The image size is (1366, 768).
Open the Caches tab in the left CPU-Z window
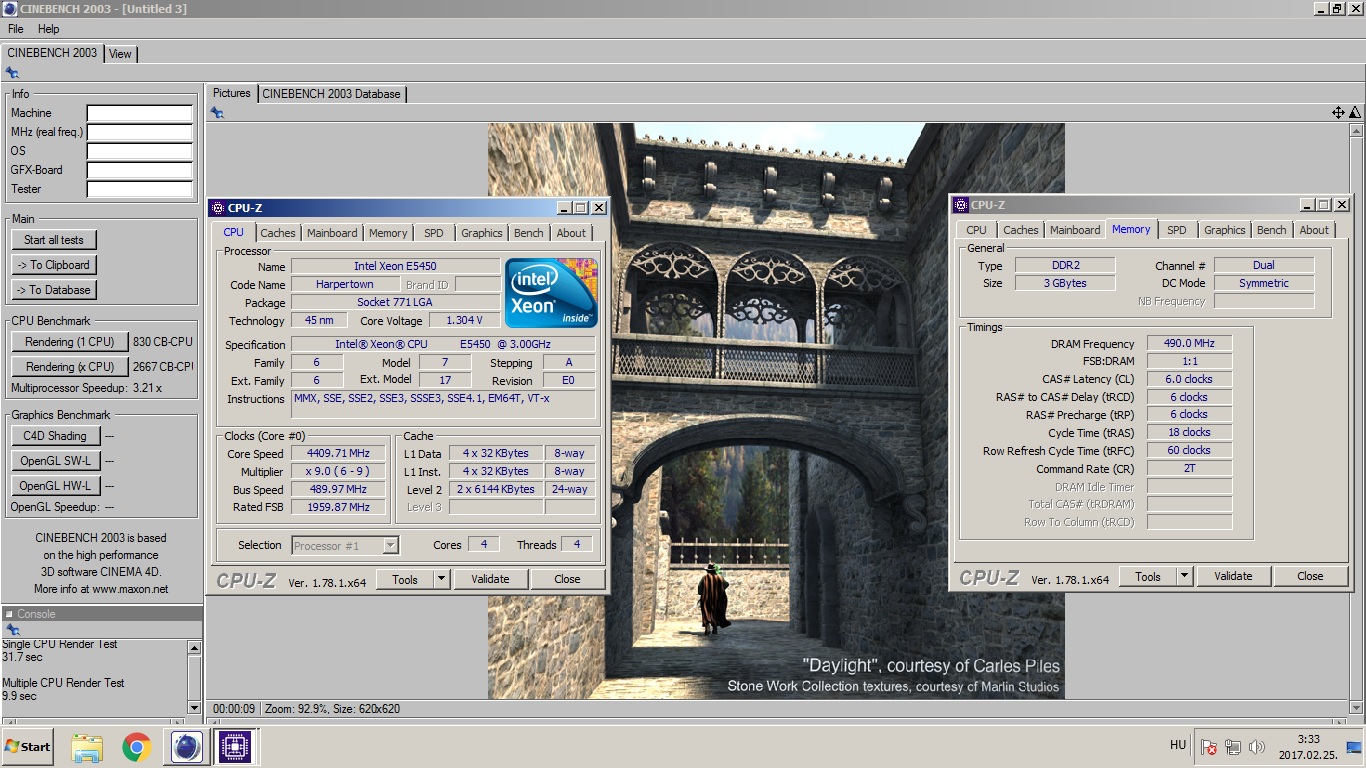(x=278, y=233)
